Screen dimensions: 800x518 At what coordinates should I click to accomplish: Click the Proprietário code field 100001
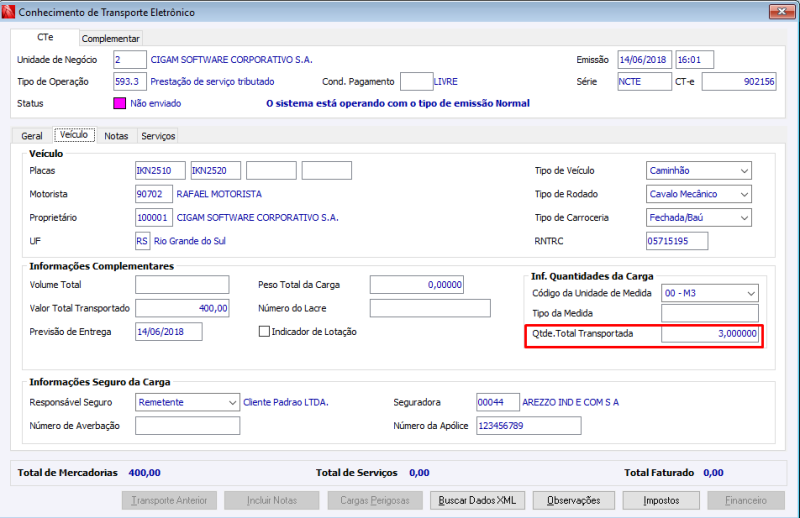click(x=154, y=217)
